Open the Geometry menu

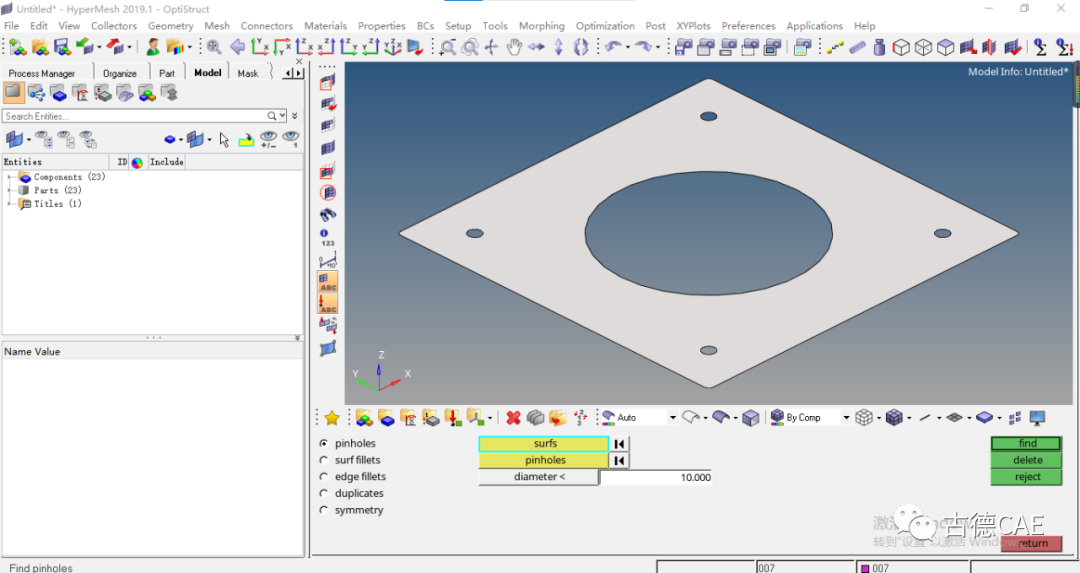coord(170,25)
